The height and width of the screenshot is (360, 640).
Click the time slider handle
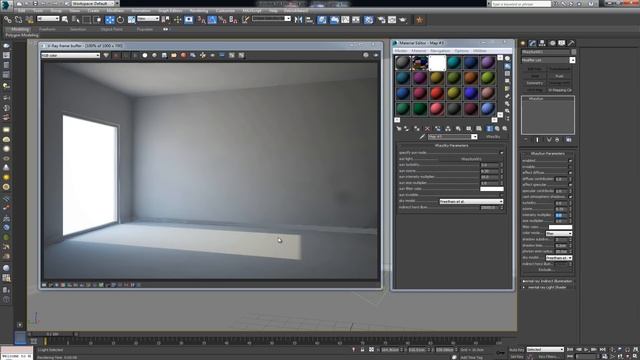pyautogui.click(x=53, y=334)
